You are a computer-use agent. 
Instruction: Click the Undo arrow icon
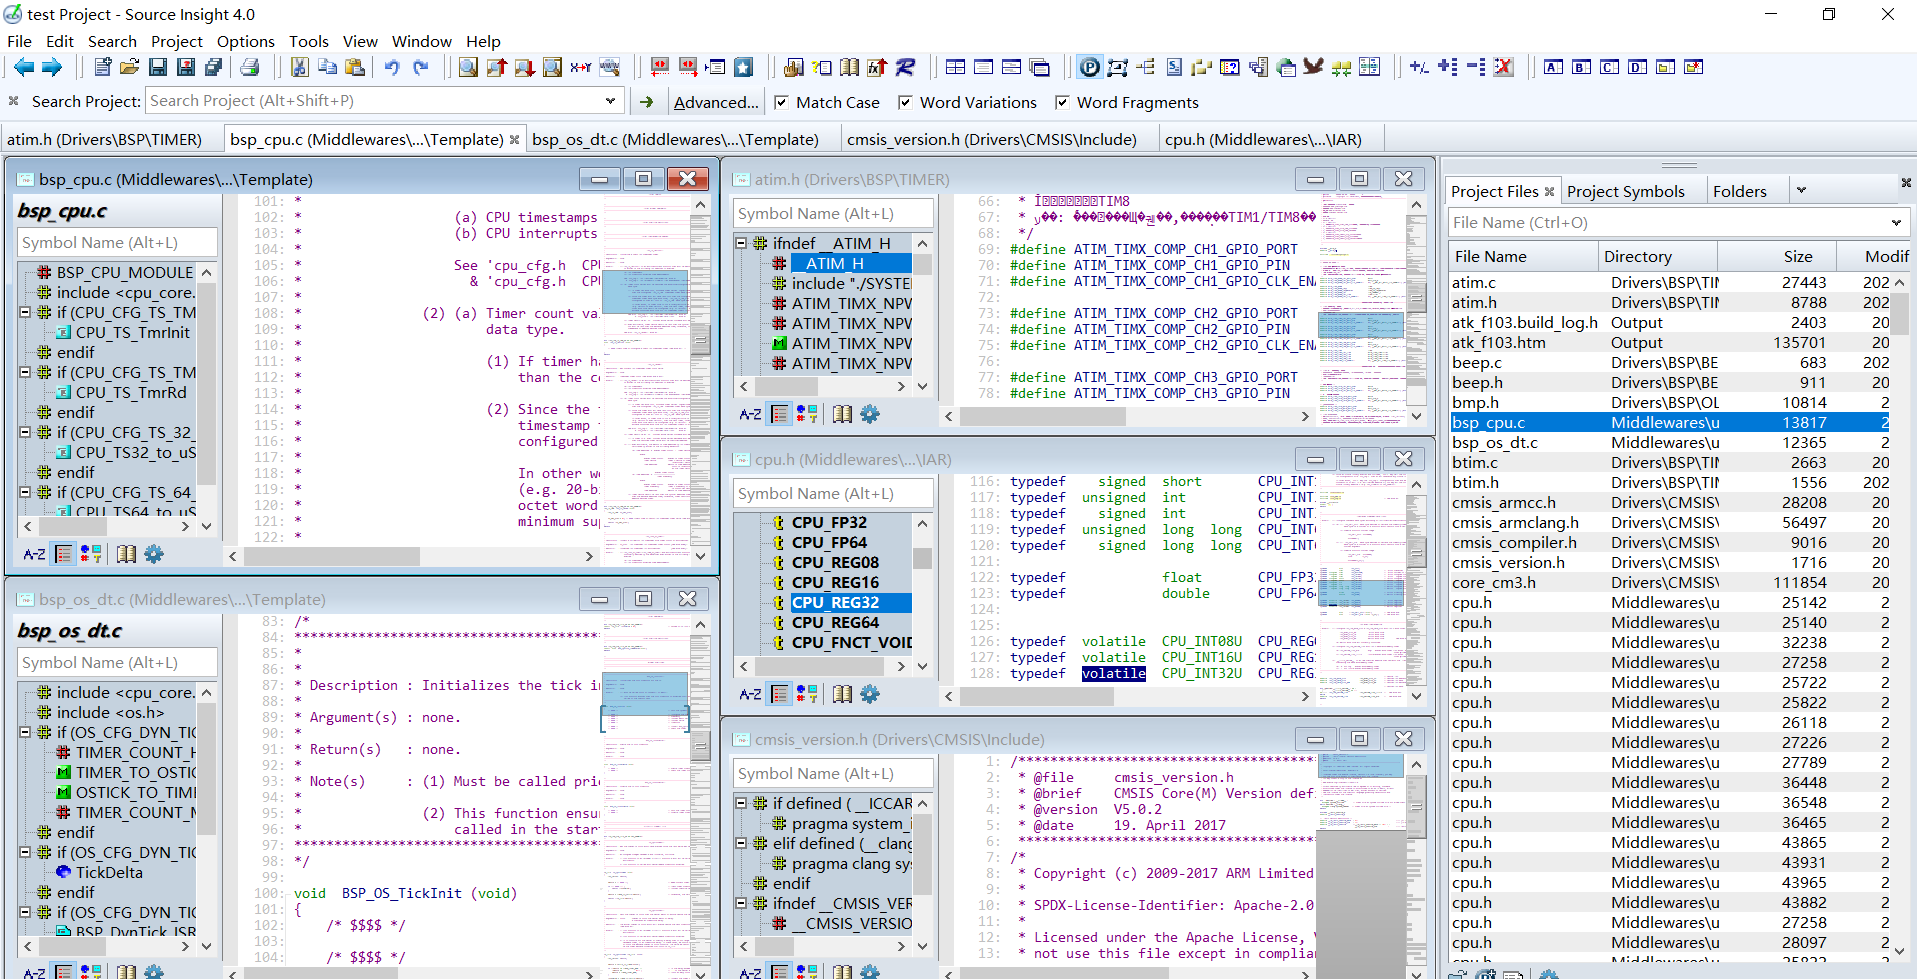[392, 67]
